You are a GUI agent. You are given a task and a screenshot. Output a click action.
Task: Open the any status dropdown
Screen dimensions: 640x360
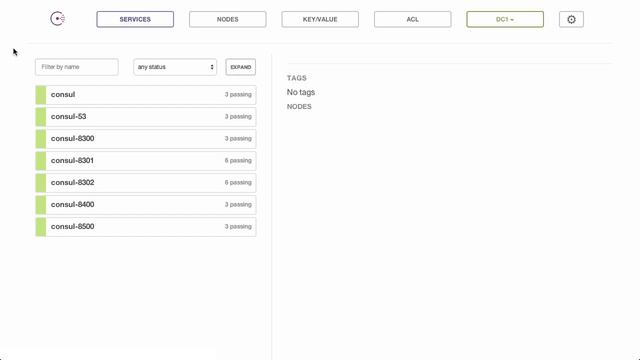(x=175, y=67)
